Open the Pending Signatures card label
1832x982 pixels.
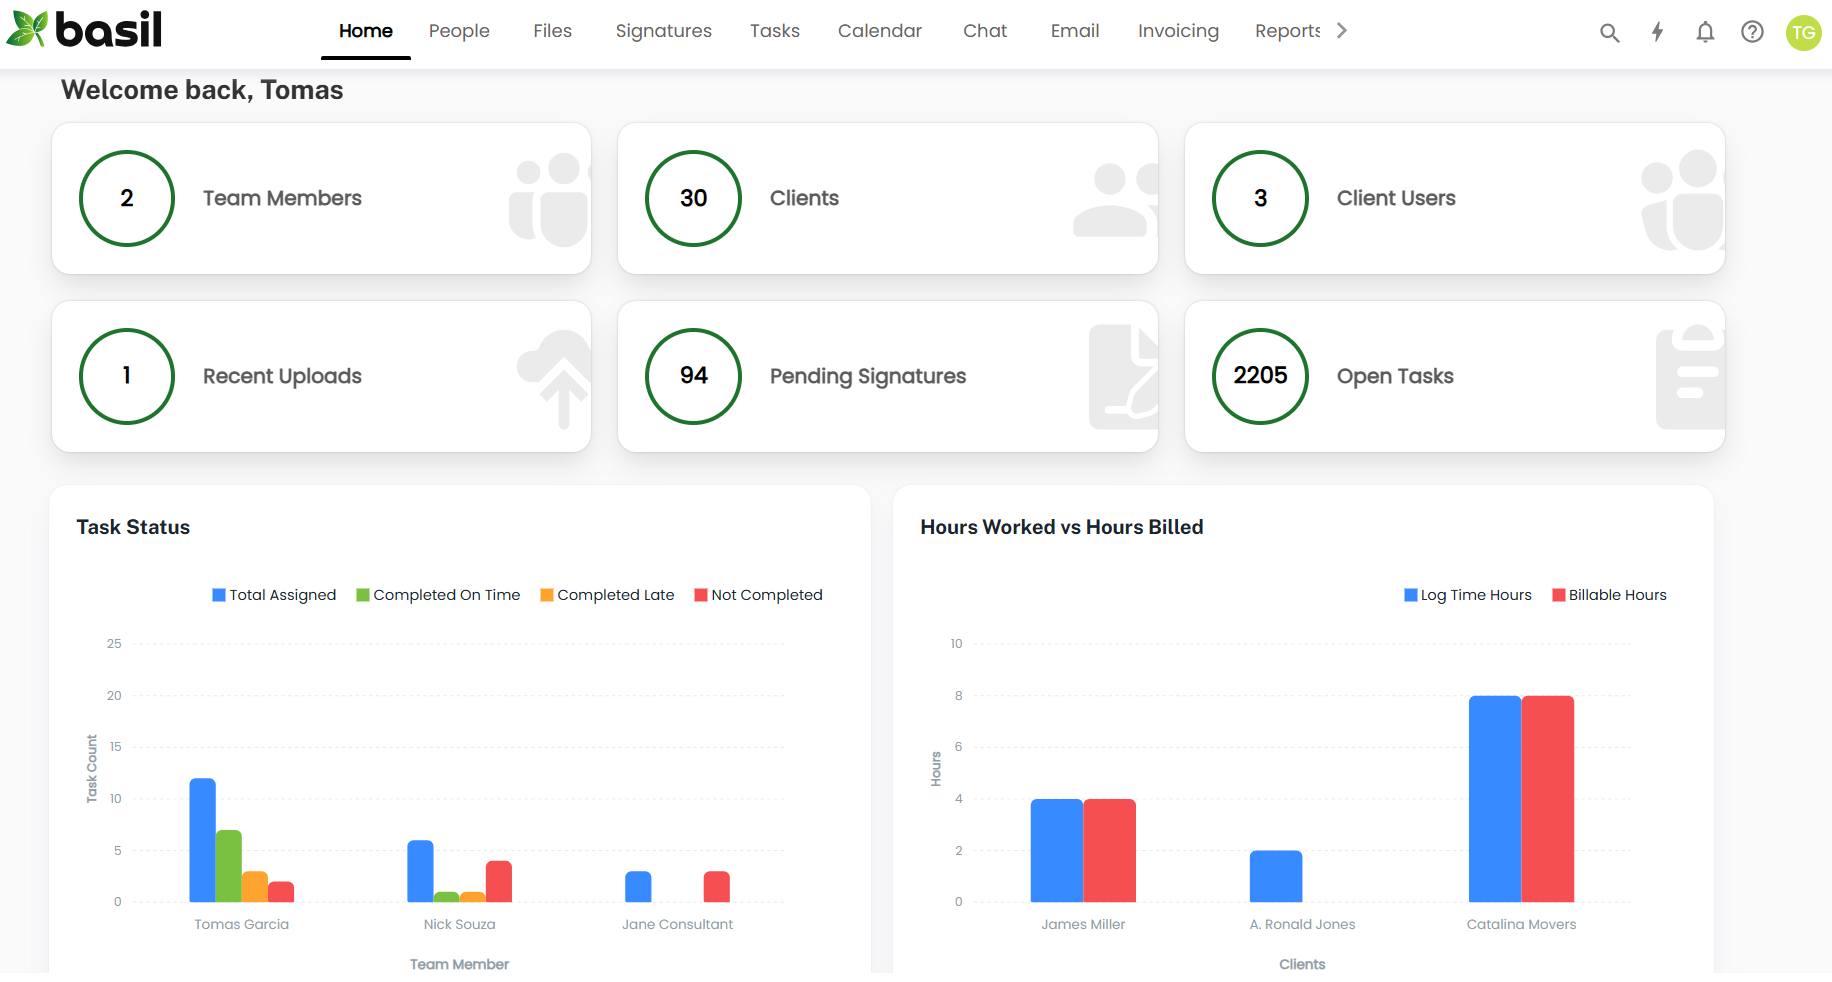[x=868, y=376]
